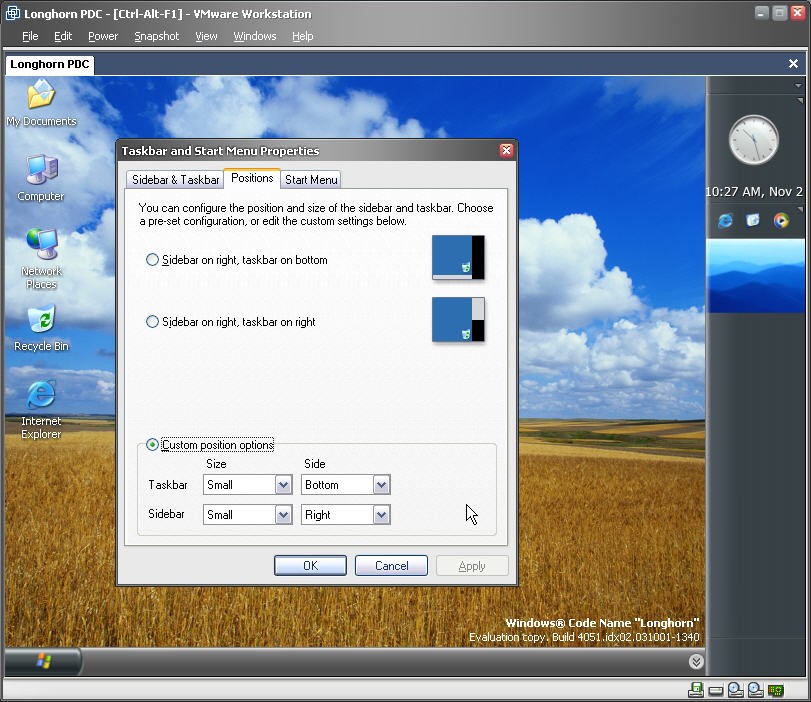The width and height of the screenshot is (811, 702).
Task: Open the Snapshot menu in VMware
Action: [x=156, y=36]
